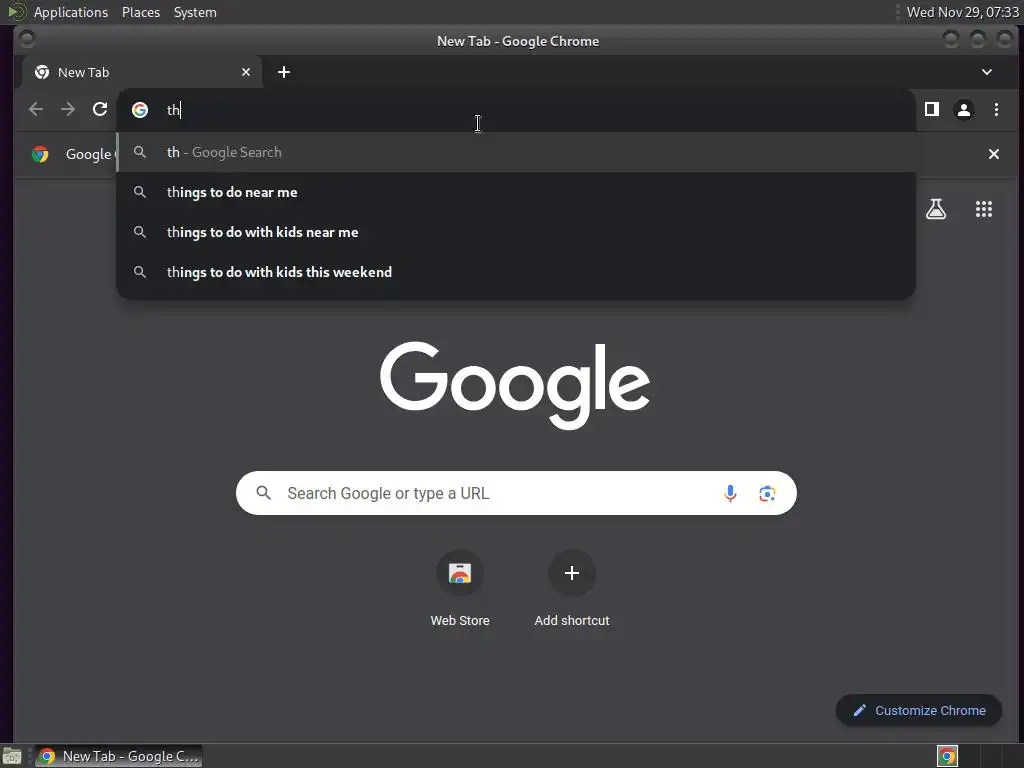Open the profile avatar menu
The width and height of the screenshot is (1024, 768).
(x=964, y=110)
